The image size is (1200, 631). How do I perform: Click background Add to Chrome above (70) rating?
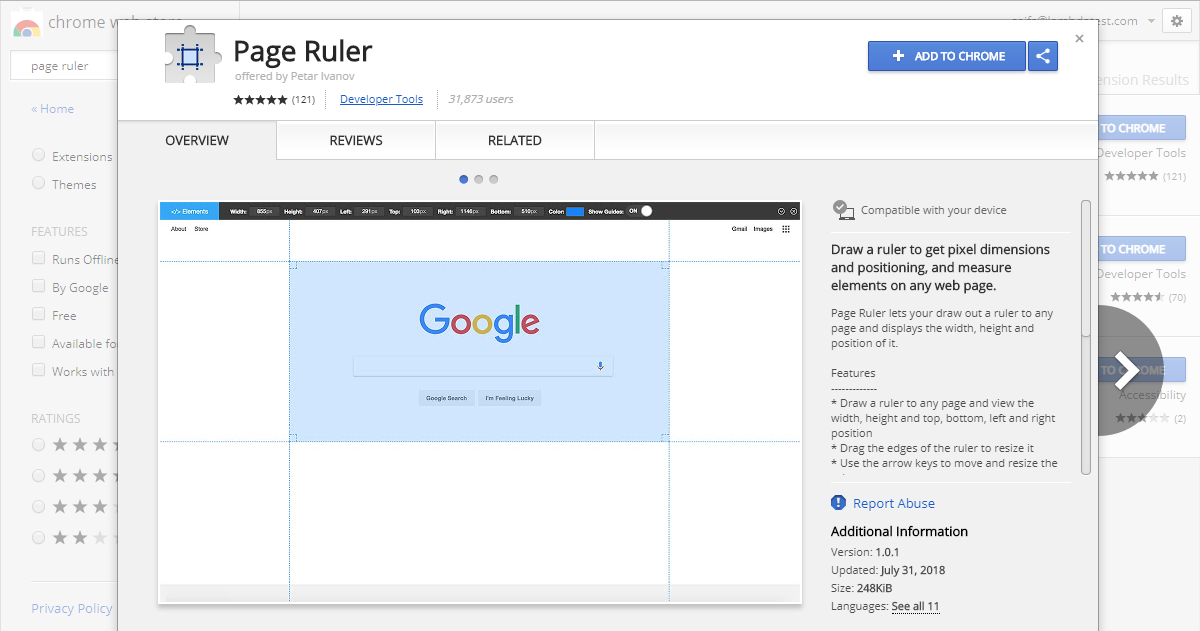(1142, 249)
